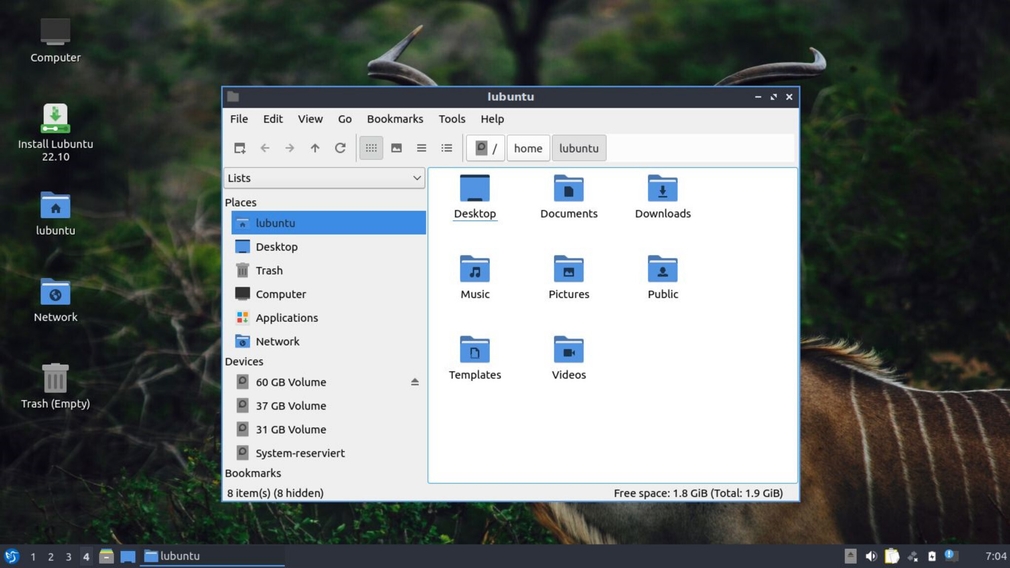Open the Go menu
1010x568 pixels.
coord(345,118)
